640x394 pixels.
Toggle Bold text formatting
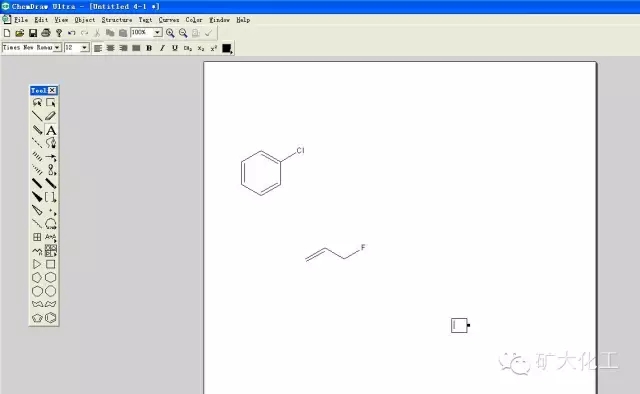coord(149,48)
